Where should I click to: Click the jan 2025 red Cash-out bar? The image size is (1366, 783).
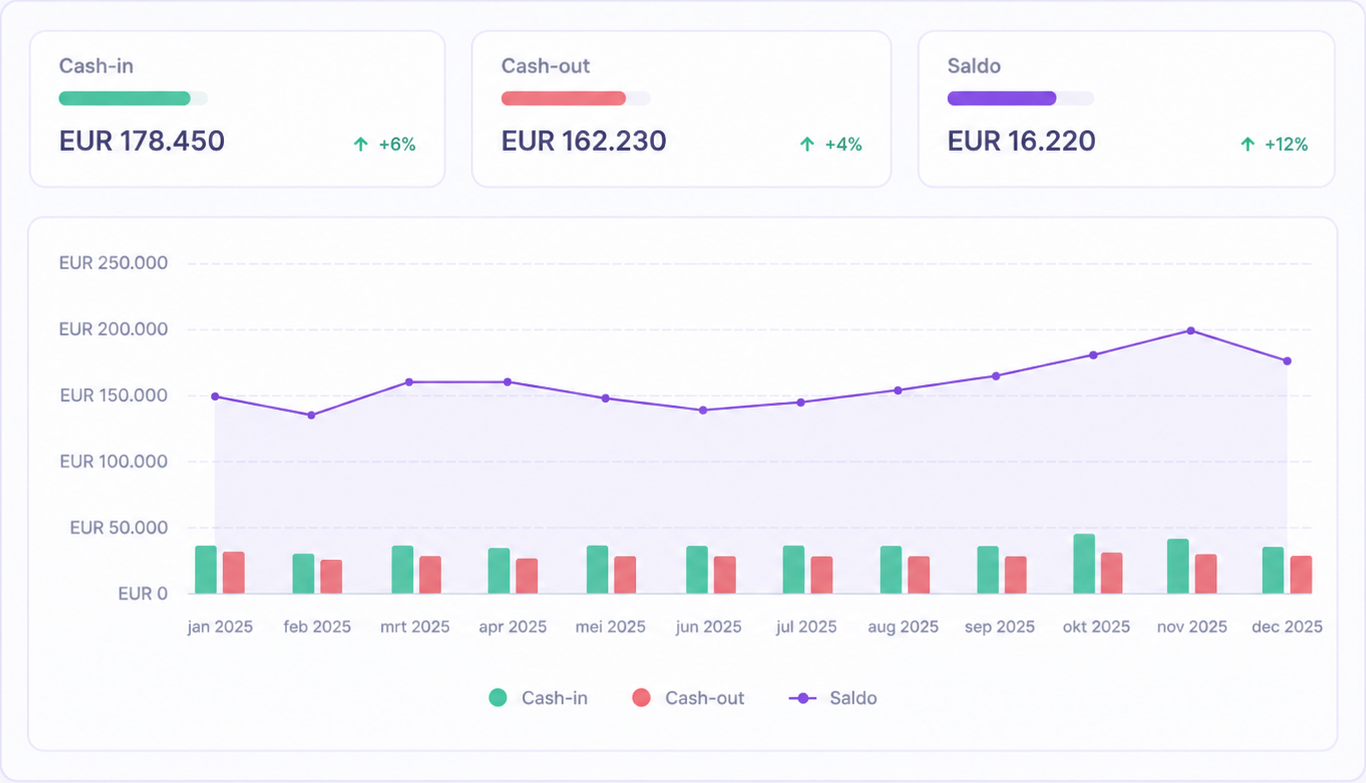[x=234, y=573]
